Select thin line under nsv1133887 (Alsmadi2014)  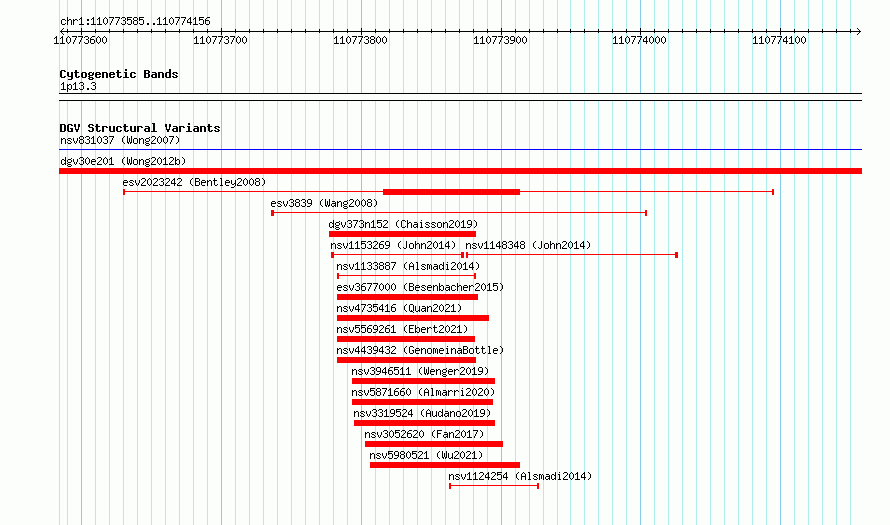406,276
